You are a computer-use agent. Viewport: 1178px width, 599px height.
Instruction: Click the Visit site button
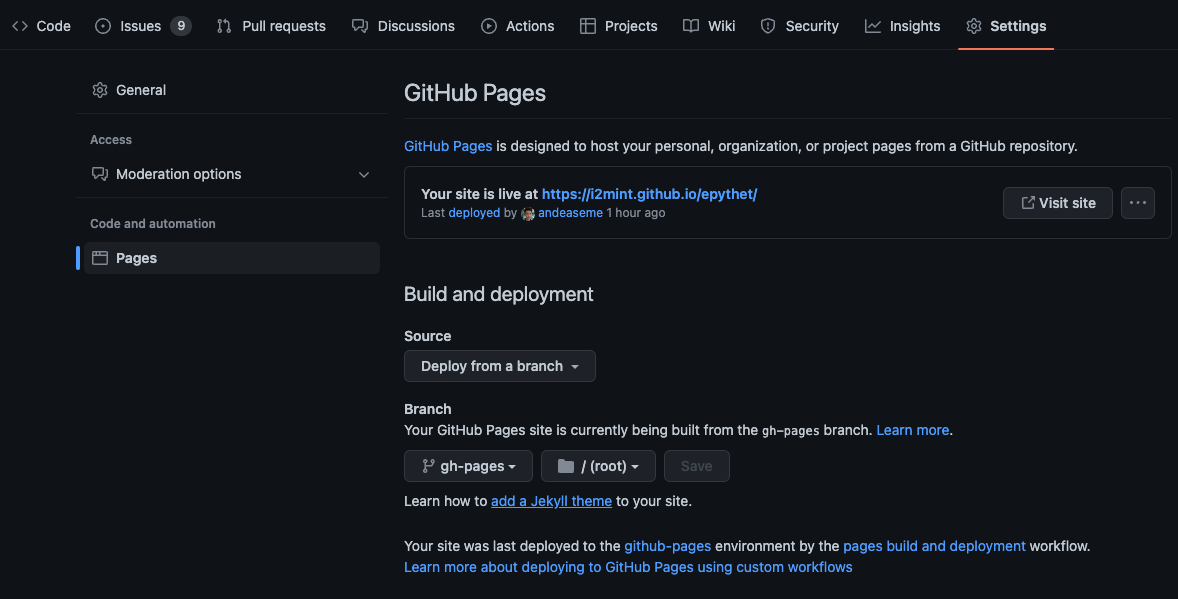coord(1057,203)
